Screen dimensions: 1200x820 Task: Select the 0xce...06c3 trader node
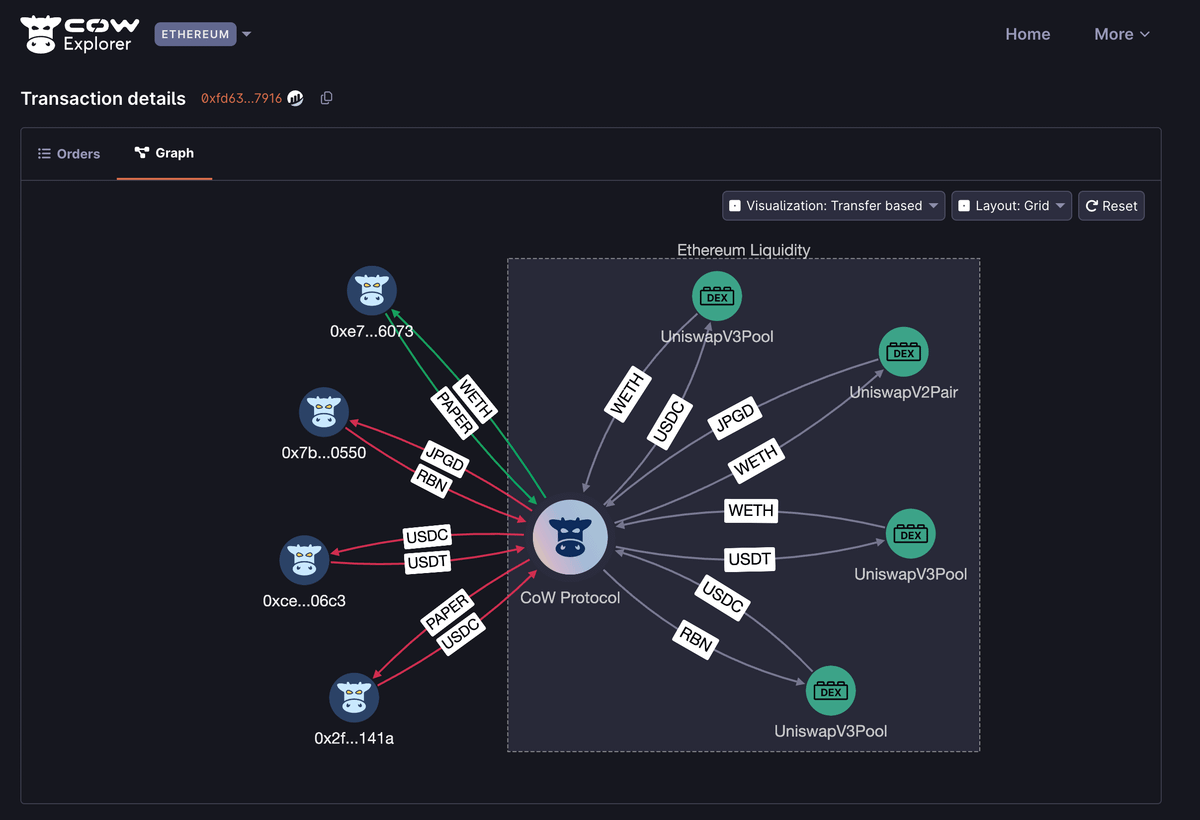304,561
